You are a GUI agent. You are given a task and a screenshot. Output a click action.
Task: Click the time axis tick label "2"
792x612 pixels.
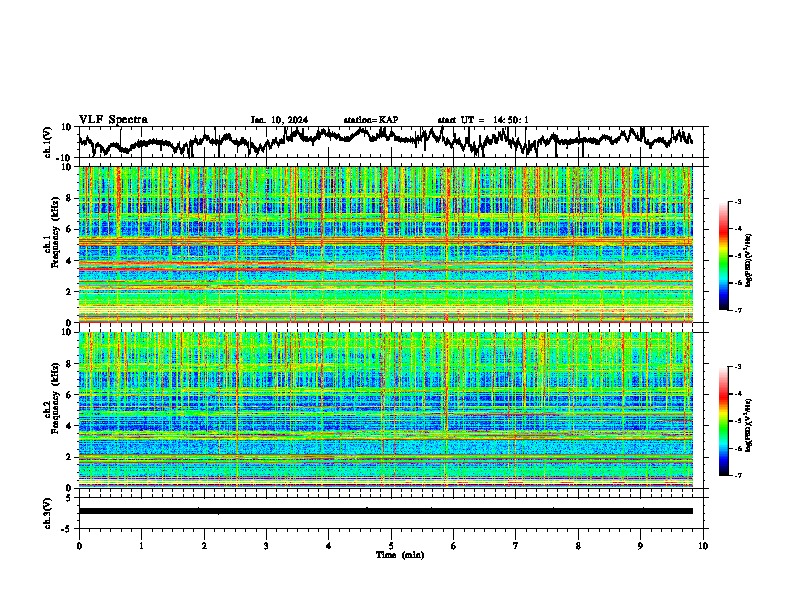[204, 546]
